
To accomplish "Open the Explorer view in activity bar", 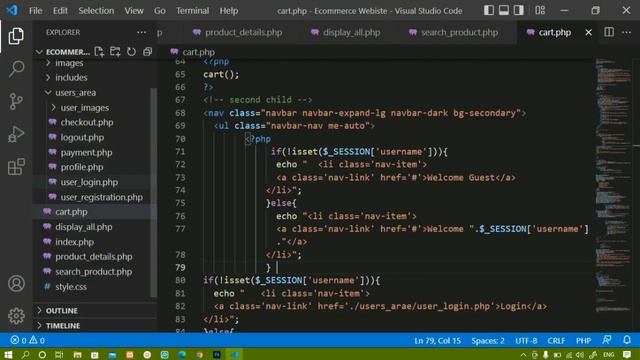I will coord(16,36).
